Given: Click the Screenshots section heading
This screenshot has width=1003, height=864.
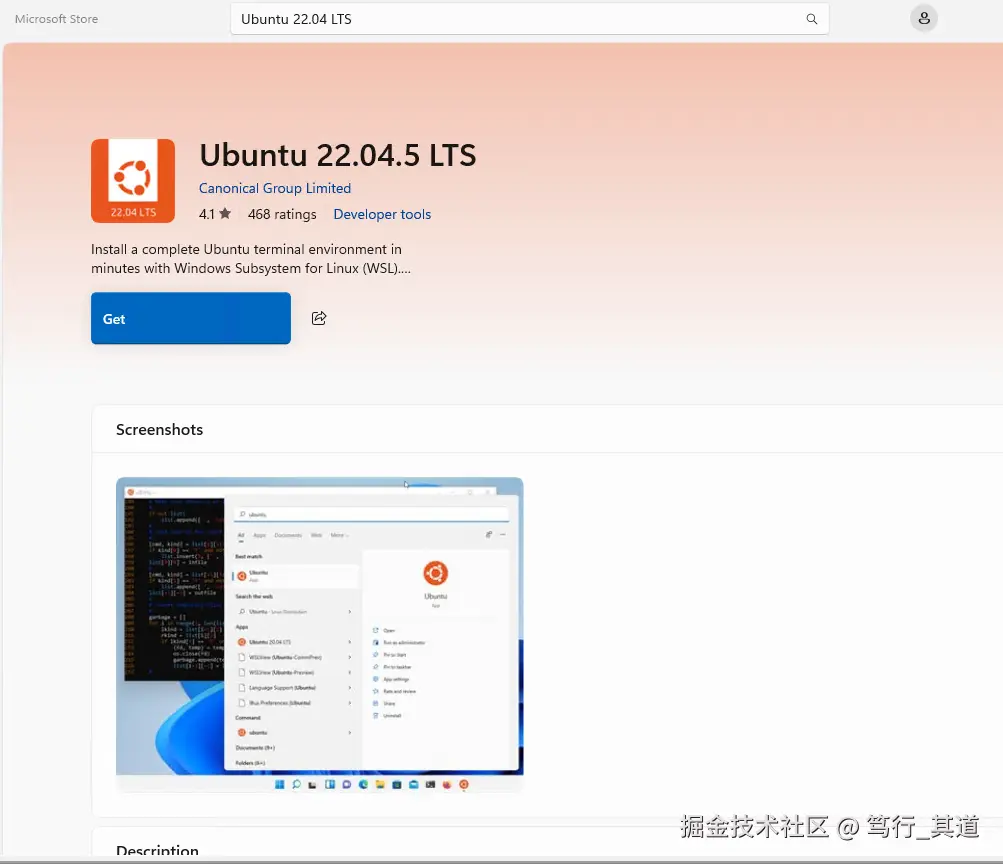Looking at the screenshot, I should [159, 430].
